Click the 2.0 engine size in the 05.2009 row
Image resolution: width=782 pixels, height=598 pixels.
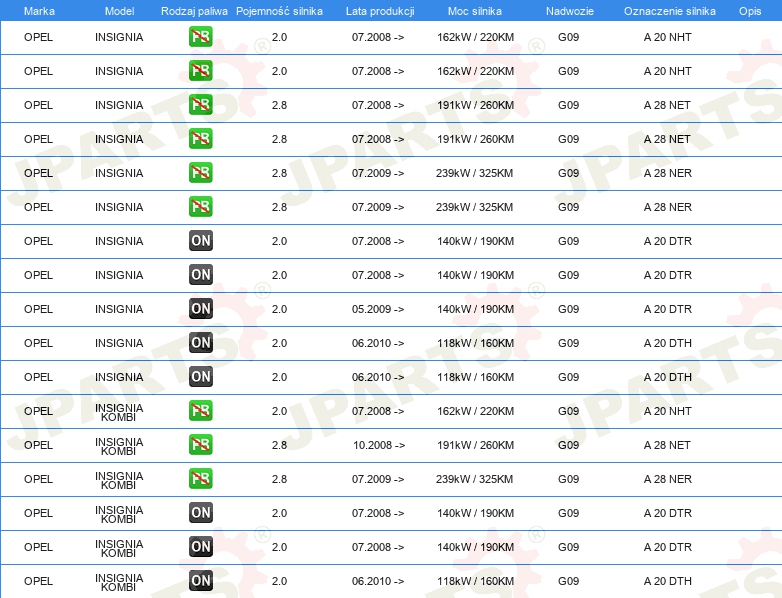(279, 309)
